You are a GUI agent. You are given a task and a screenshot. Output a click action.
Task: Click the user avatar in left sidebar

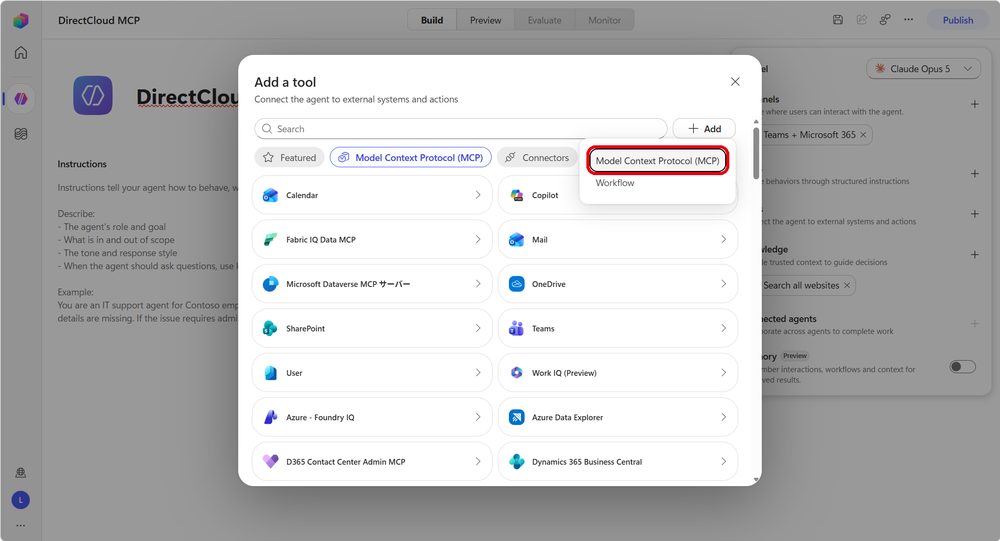20,500
